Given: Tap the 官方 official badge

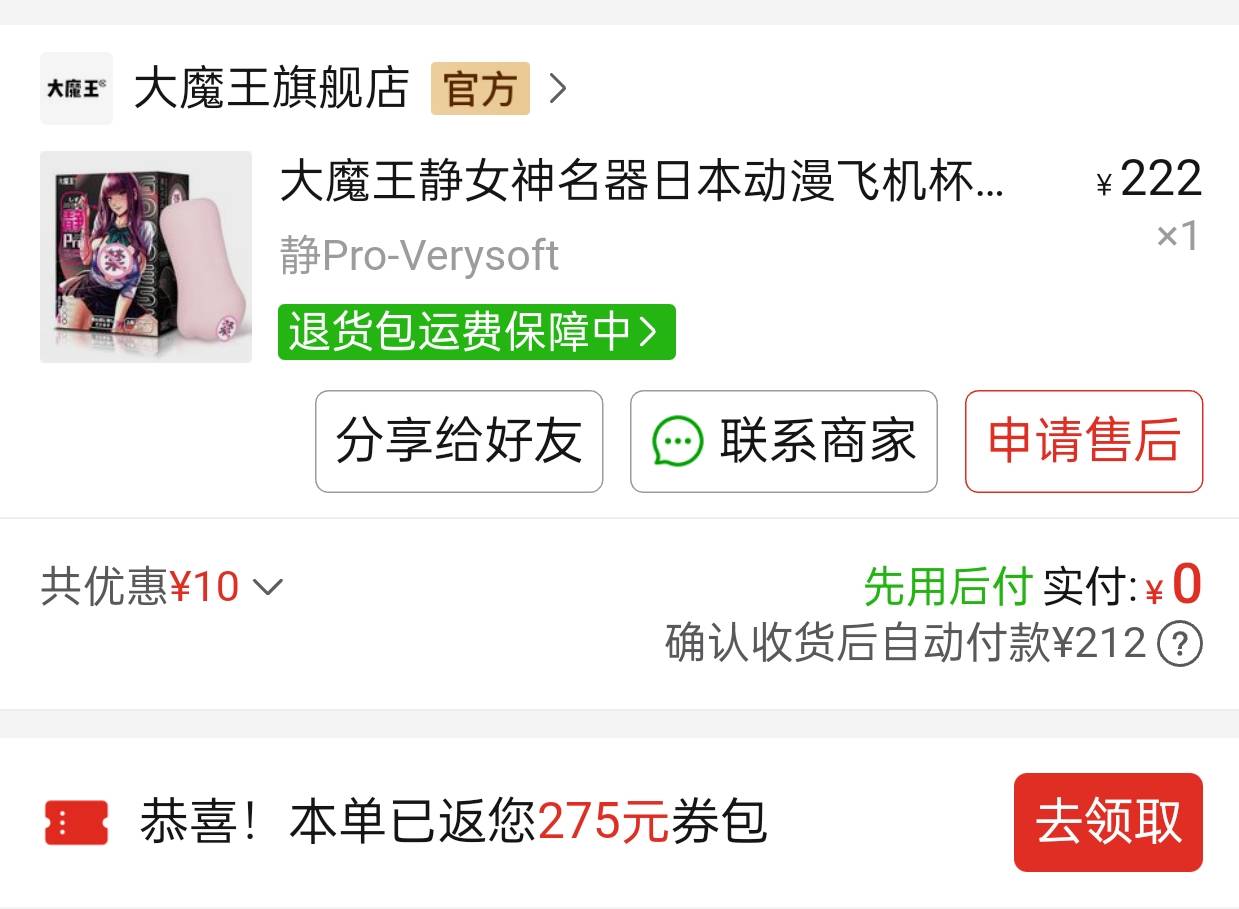Looking at the screenshot, I should (480, 89).
